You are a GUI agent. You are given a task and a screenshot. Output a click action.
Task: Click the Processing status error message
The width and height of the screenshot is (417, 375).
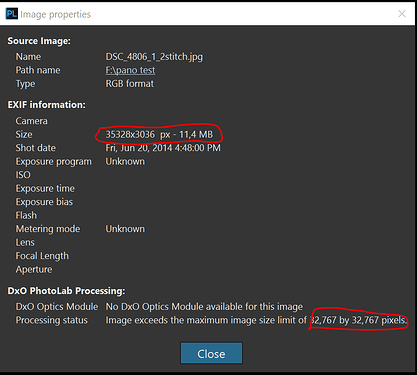pyautogui.click(x=256, y=320)
